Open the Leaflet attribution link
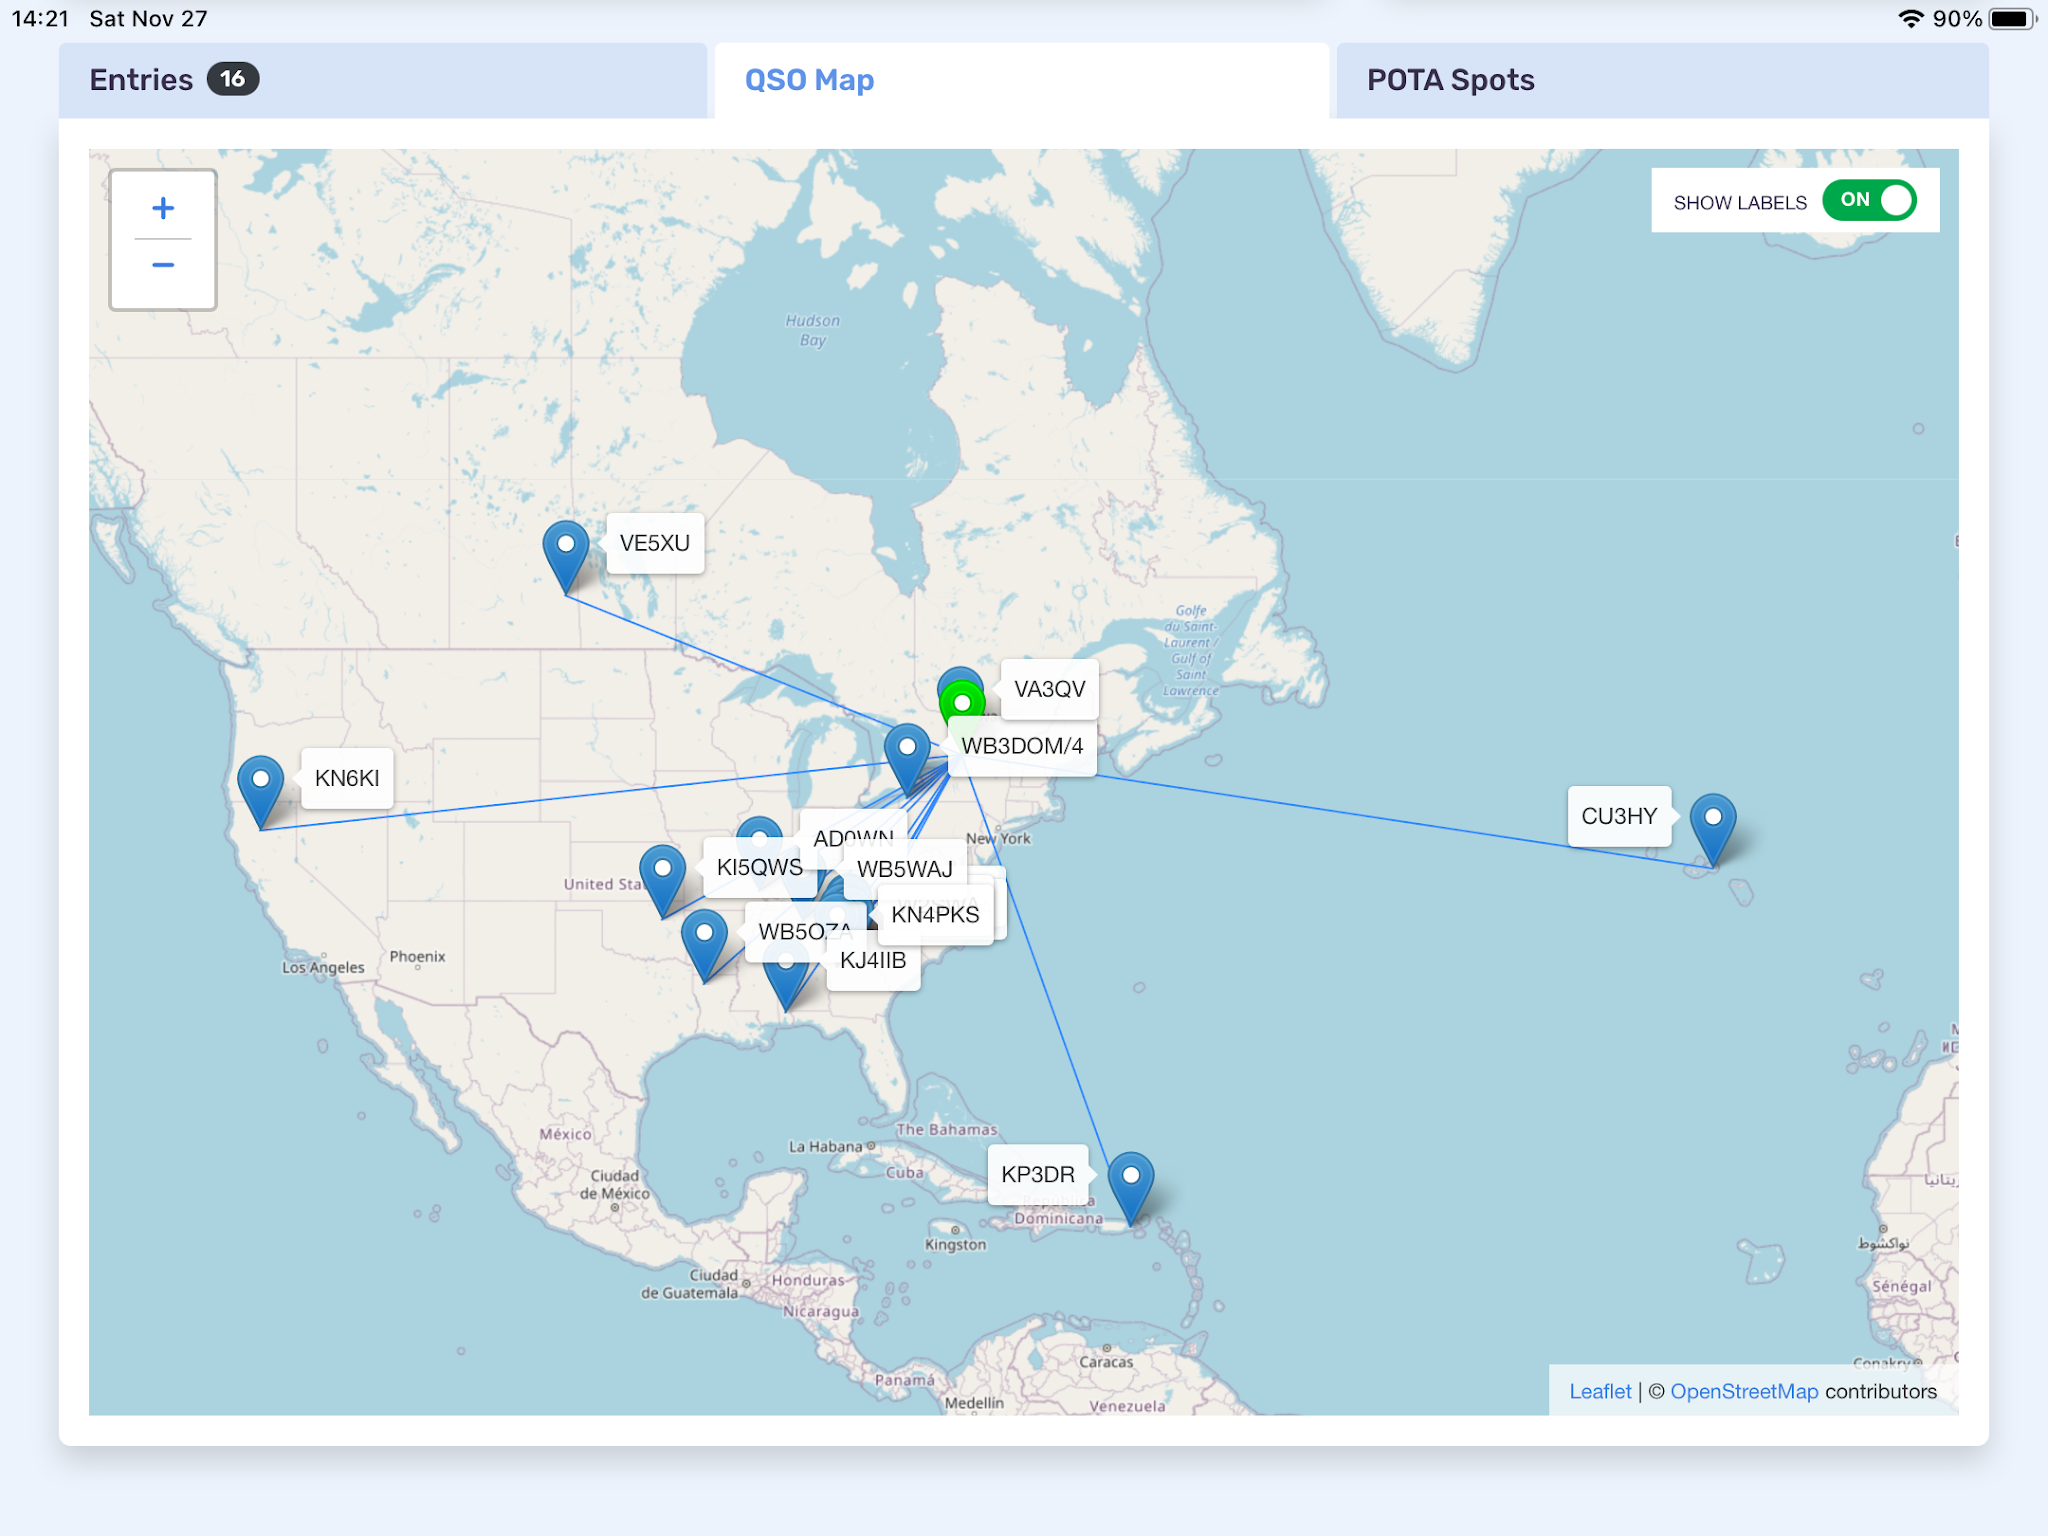The height and width of the screenshot is (1536, 2048). click(1599, 1391)
